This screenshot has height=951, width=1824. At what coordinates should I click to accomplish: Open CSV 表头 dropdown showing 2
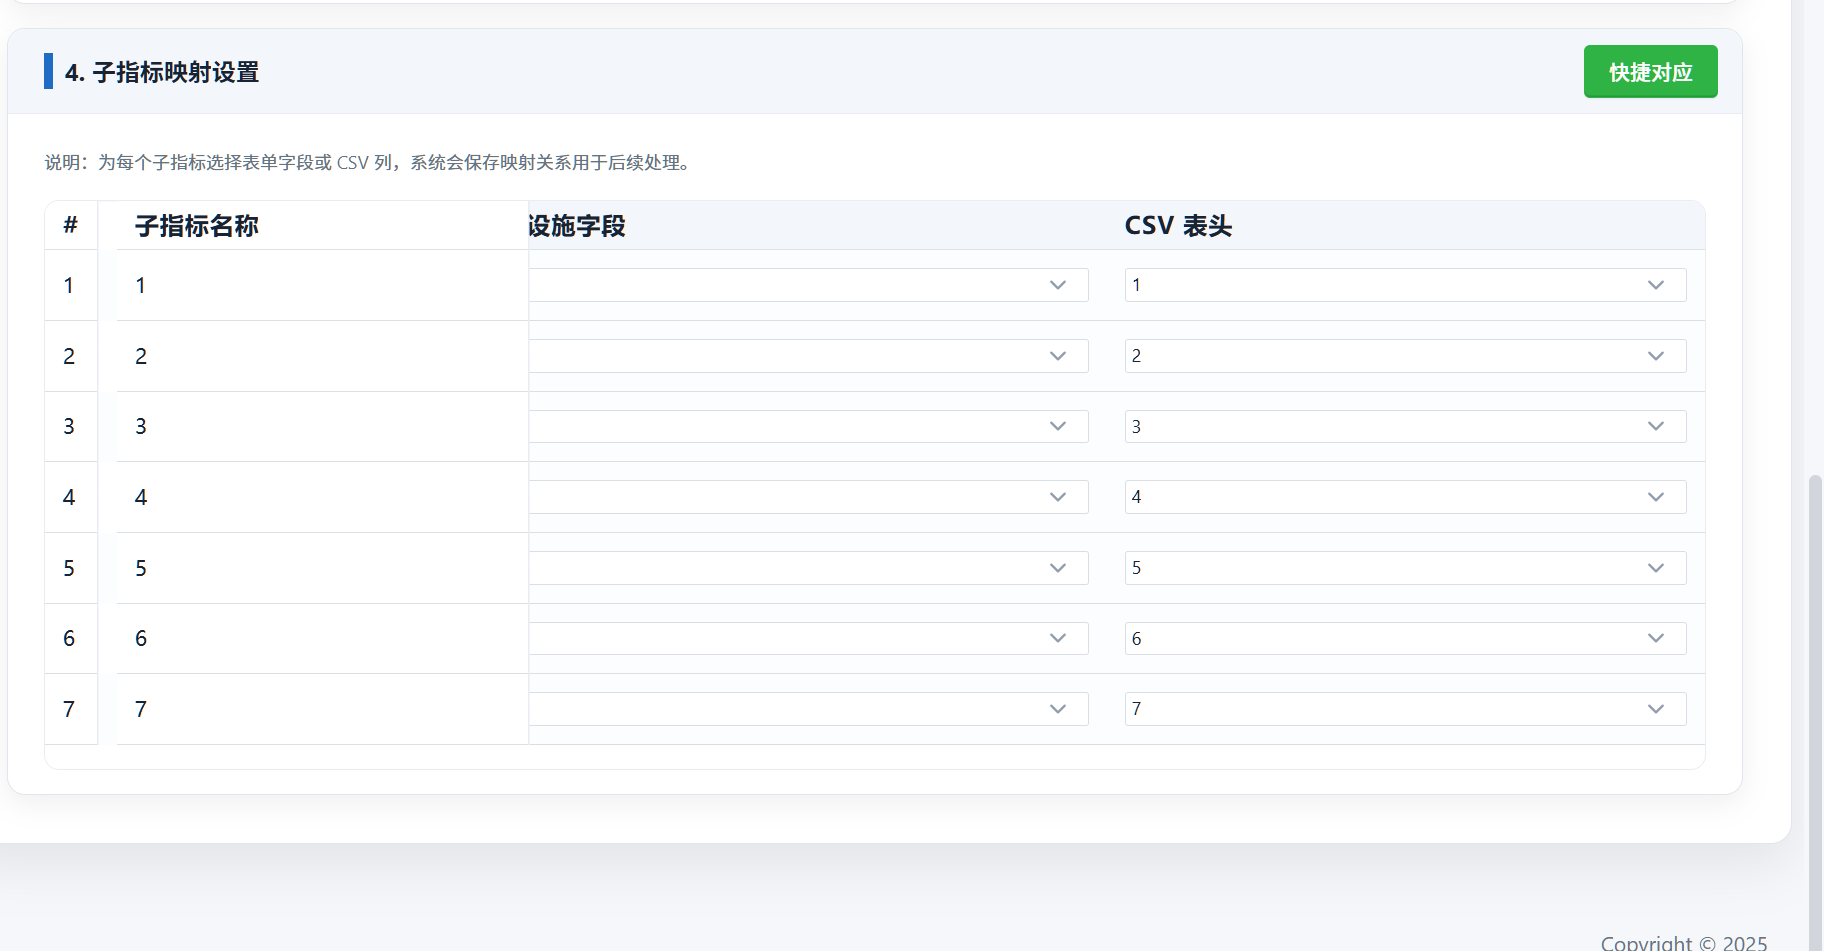tap(1405, 356)
